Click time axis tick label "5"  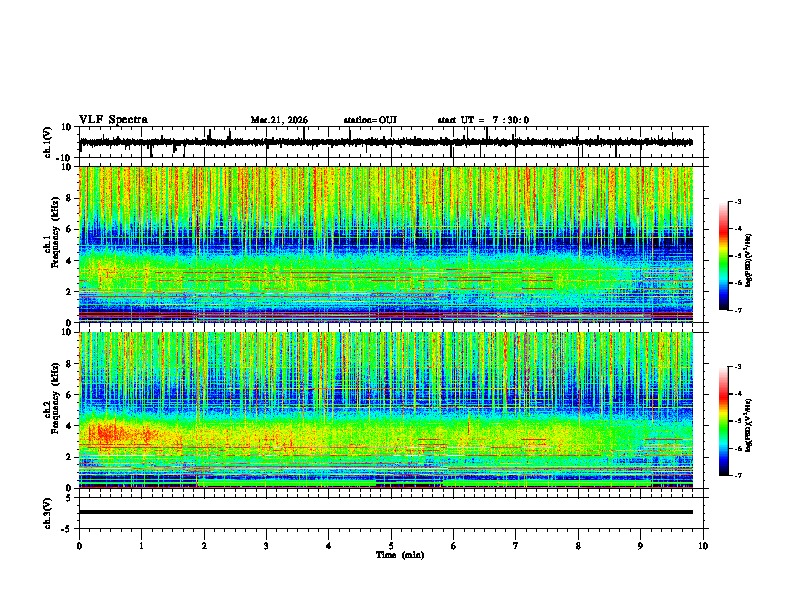click(x=391, y=546)
